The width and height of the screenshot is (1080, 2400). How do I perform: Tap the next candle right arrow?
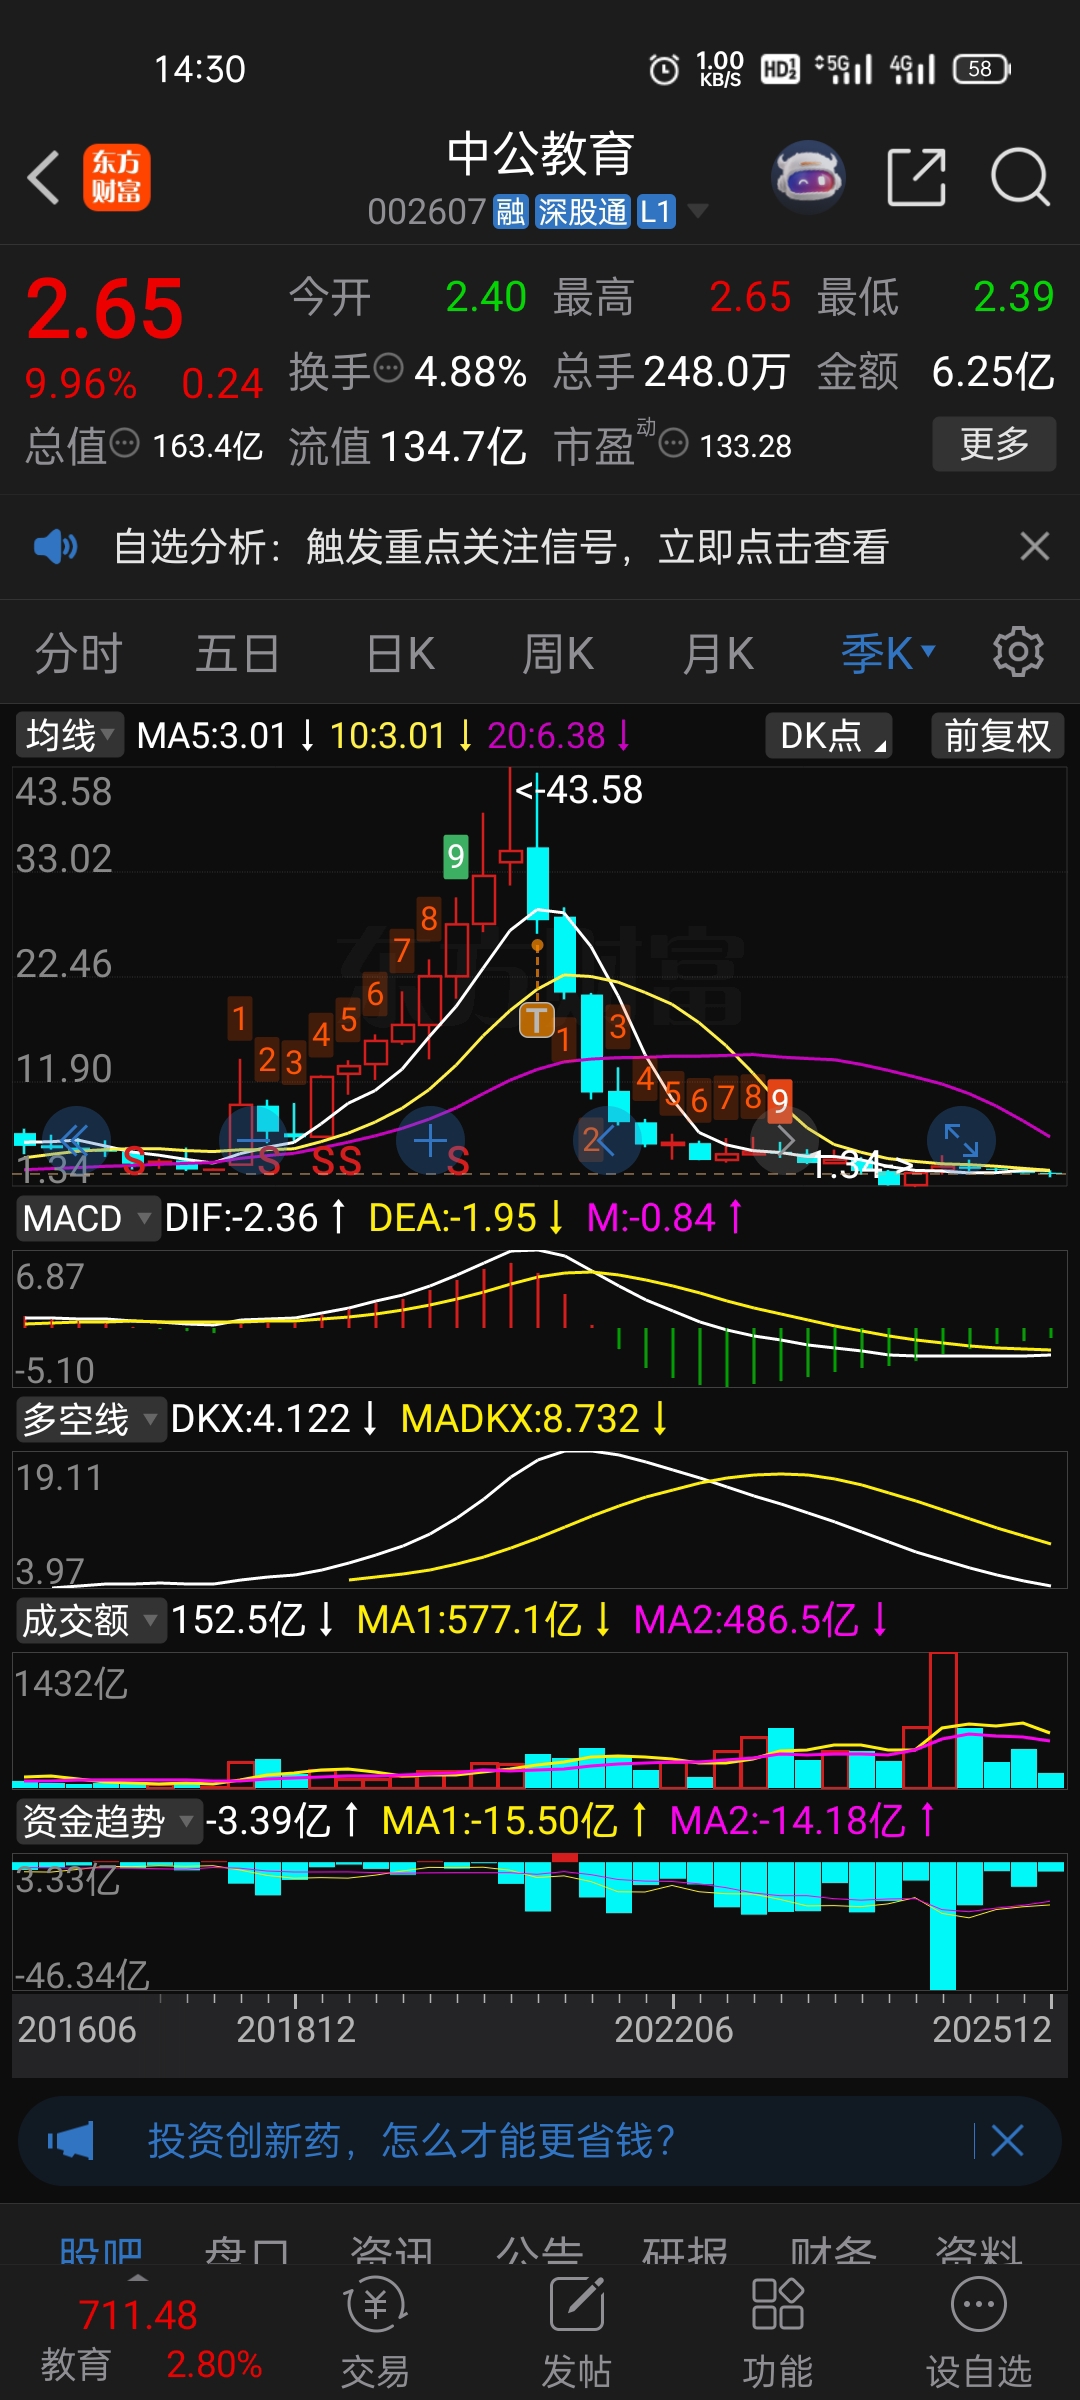(784, 1140)
